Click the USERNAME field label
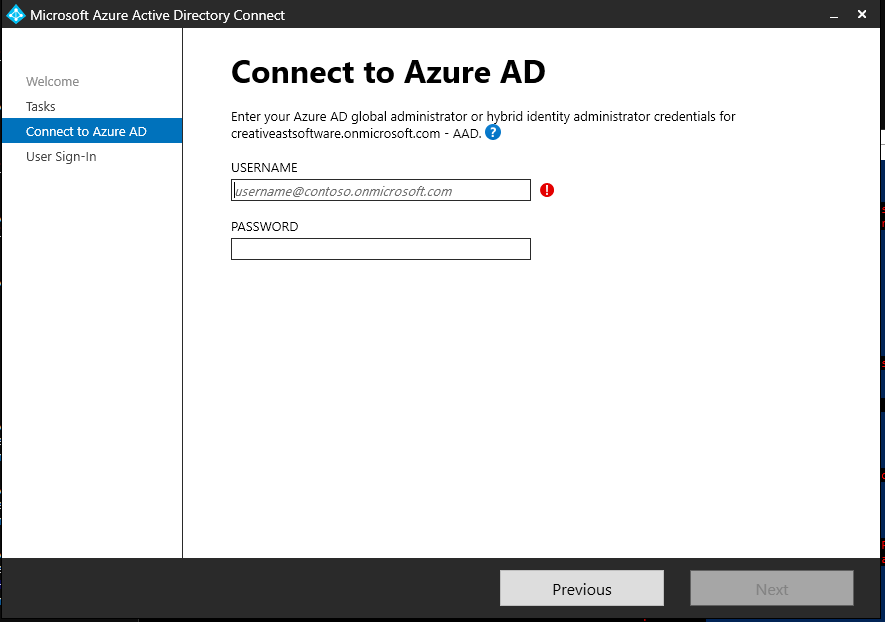 [264, 168]
